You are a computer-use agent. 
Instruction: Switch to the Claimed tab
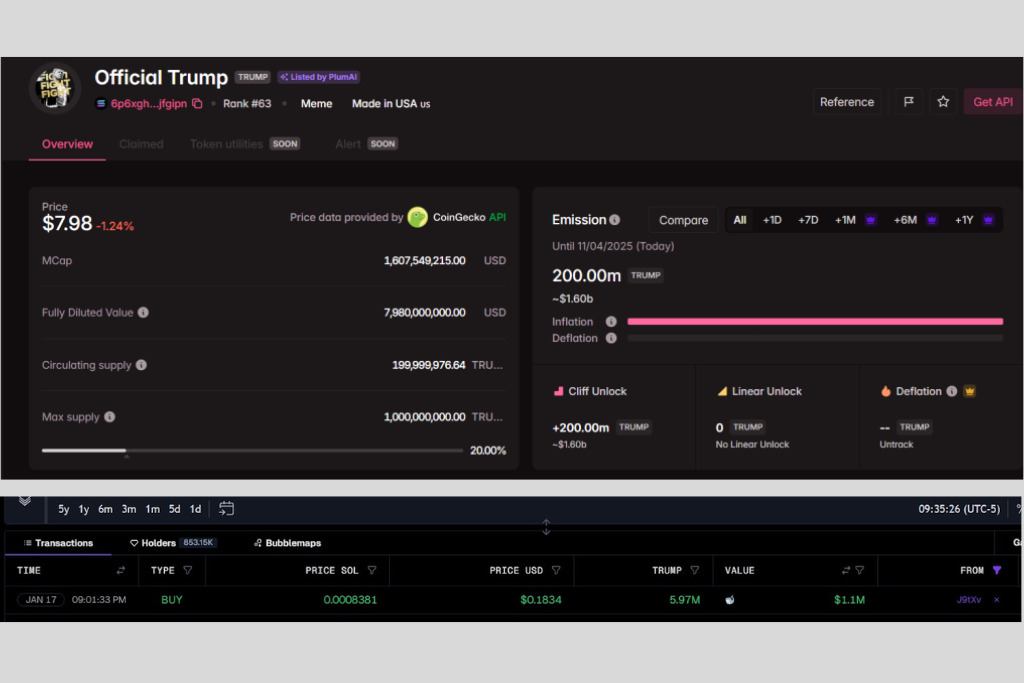click(x=141, y=144)
